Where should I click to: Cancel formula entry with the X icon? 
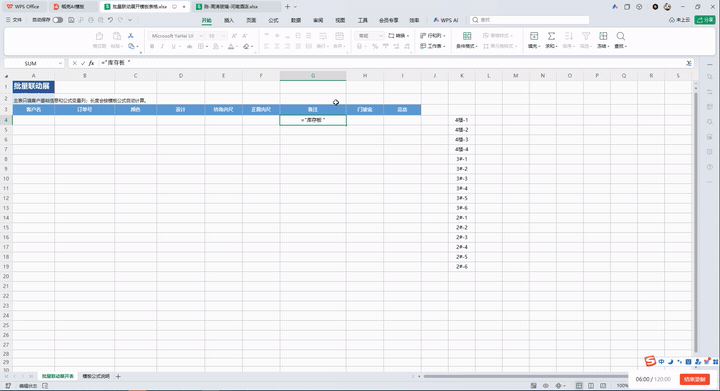(x=74, y=63)
